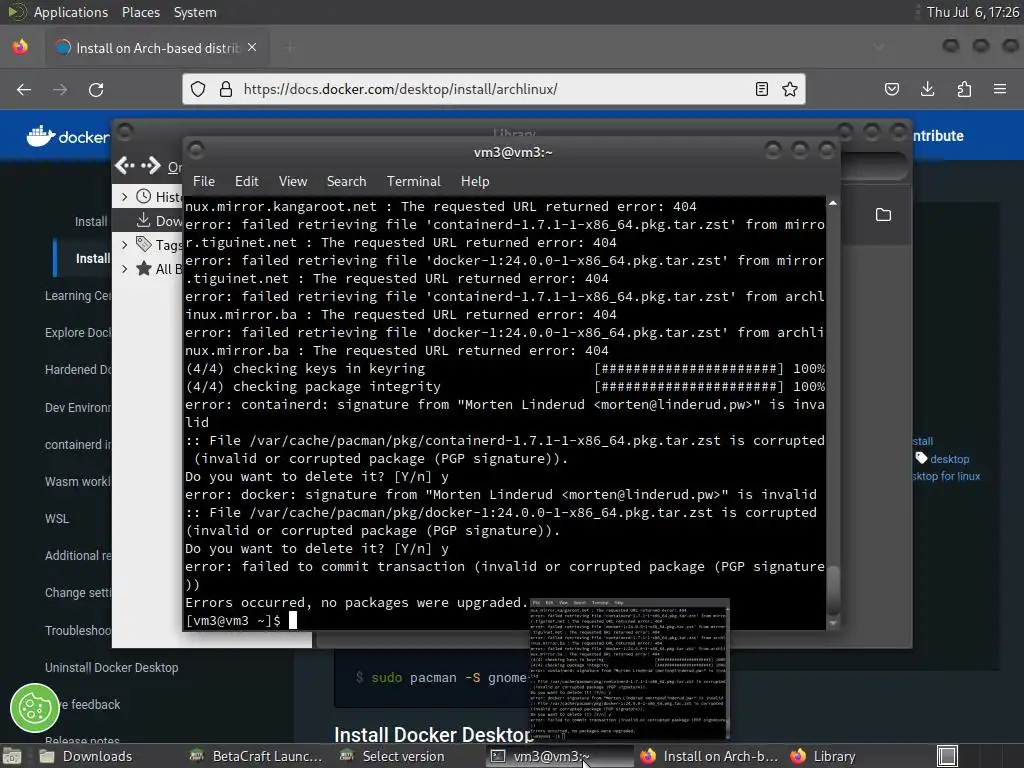Open the extensions puzzle icon
Viewport: 1024px width, 768px height.
[964, 89]
